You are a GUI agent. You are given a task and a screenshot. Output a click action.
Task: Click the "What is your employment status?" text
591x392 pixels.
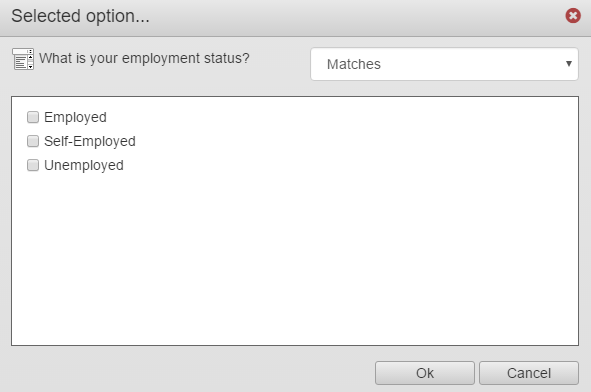click(144, 58)
